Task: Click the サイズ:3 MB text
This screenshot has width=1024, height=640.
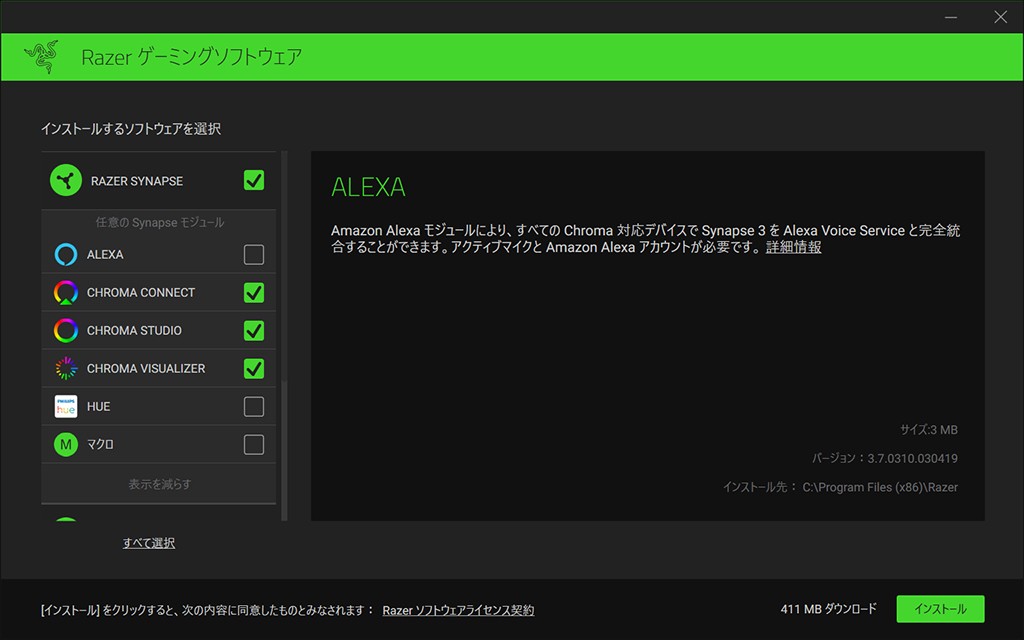Action: [929, 430]
